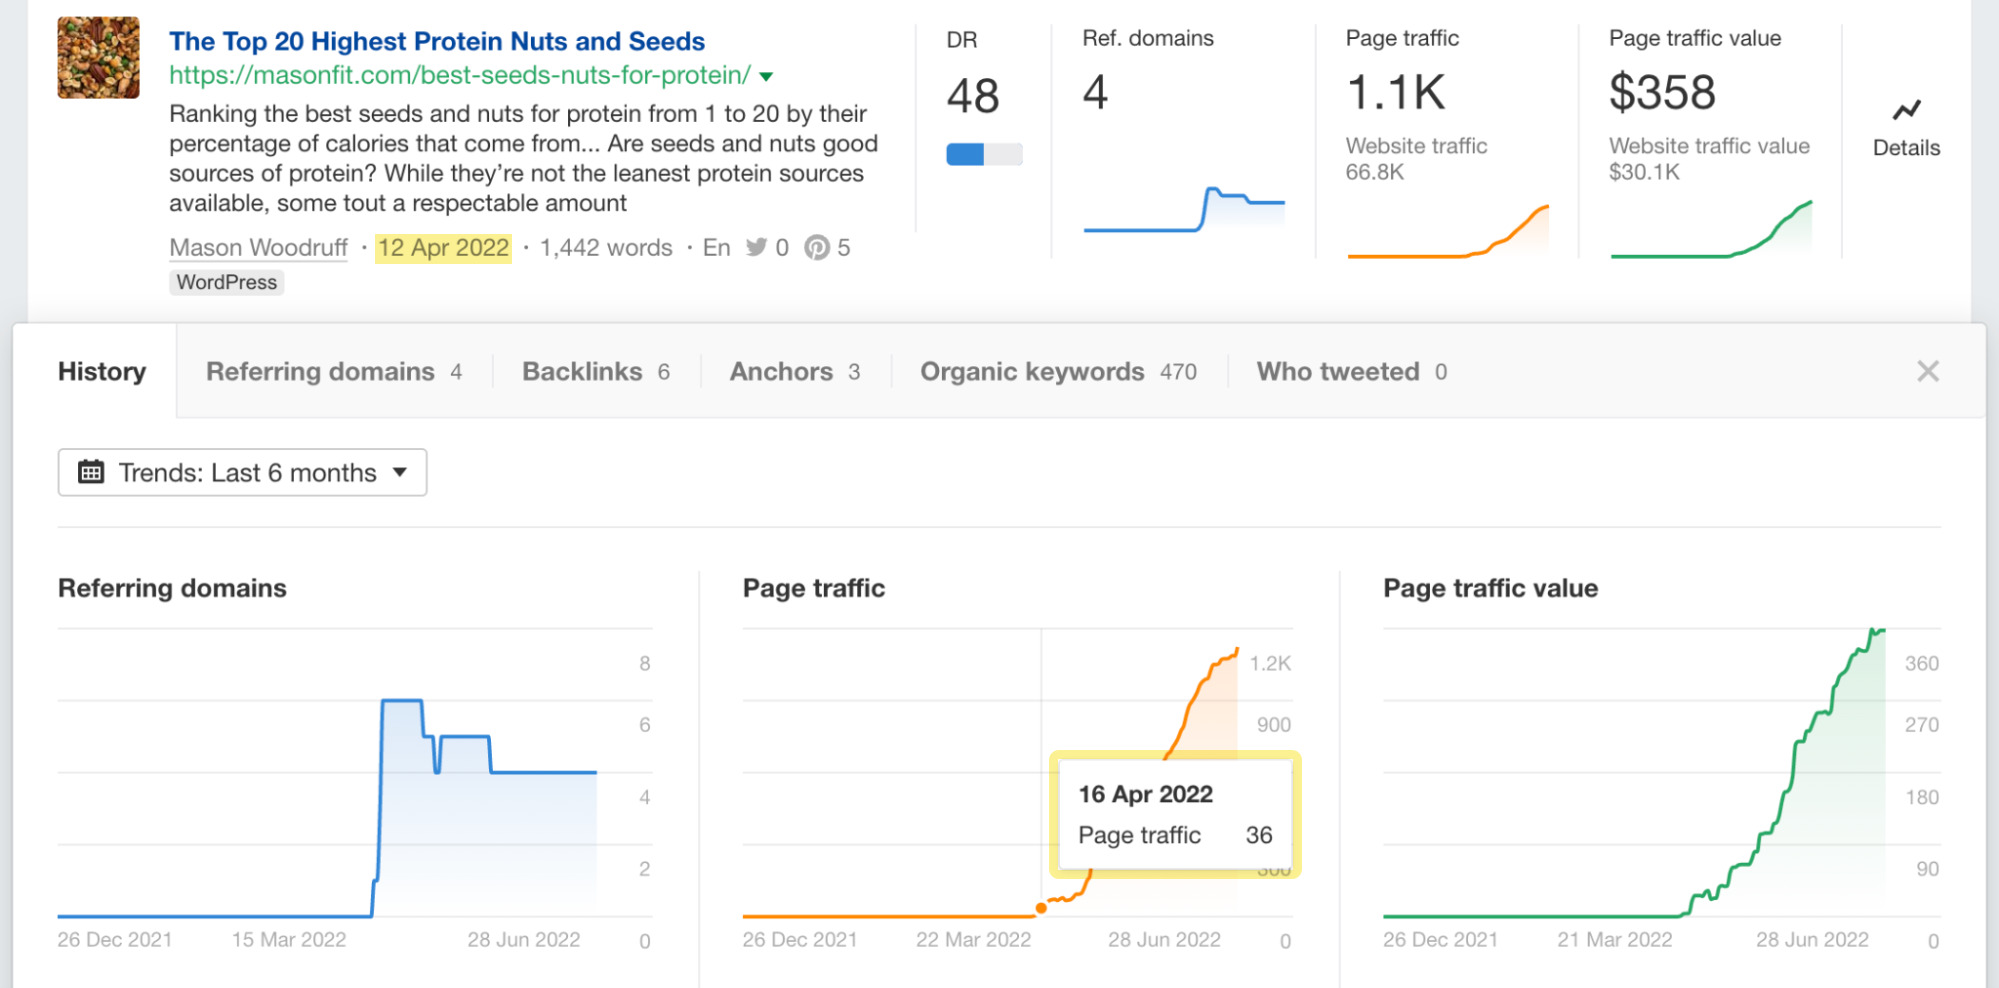Open Mason Woodruff's author link
Screen dimensions: 1999x988
[x=258, y=247]
